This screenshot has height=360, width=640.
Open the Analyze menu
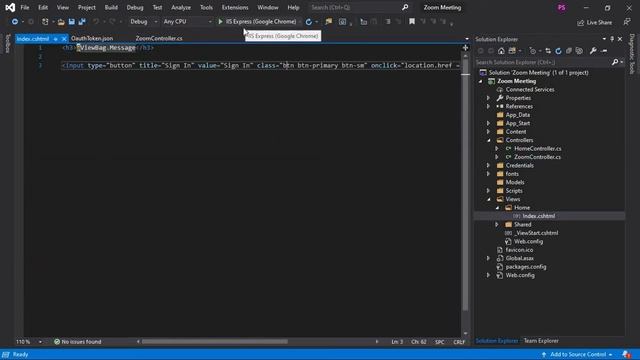181,7
